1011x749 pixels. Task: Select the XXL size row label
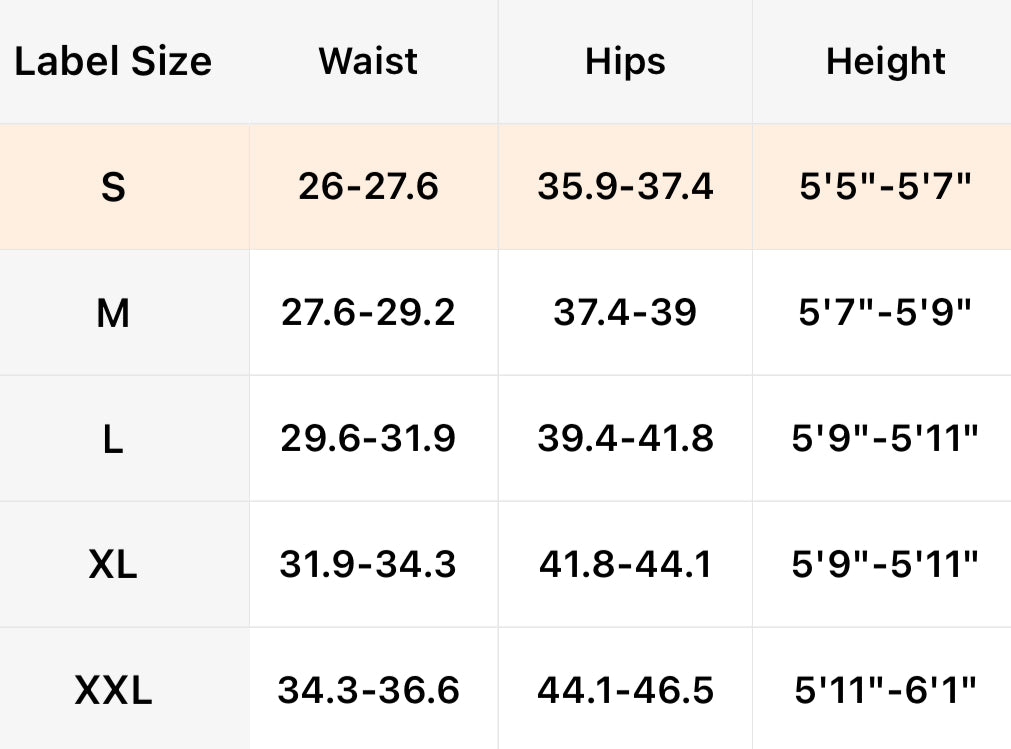click(113, 690)
